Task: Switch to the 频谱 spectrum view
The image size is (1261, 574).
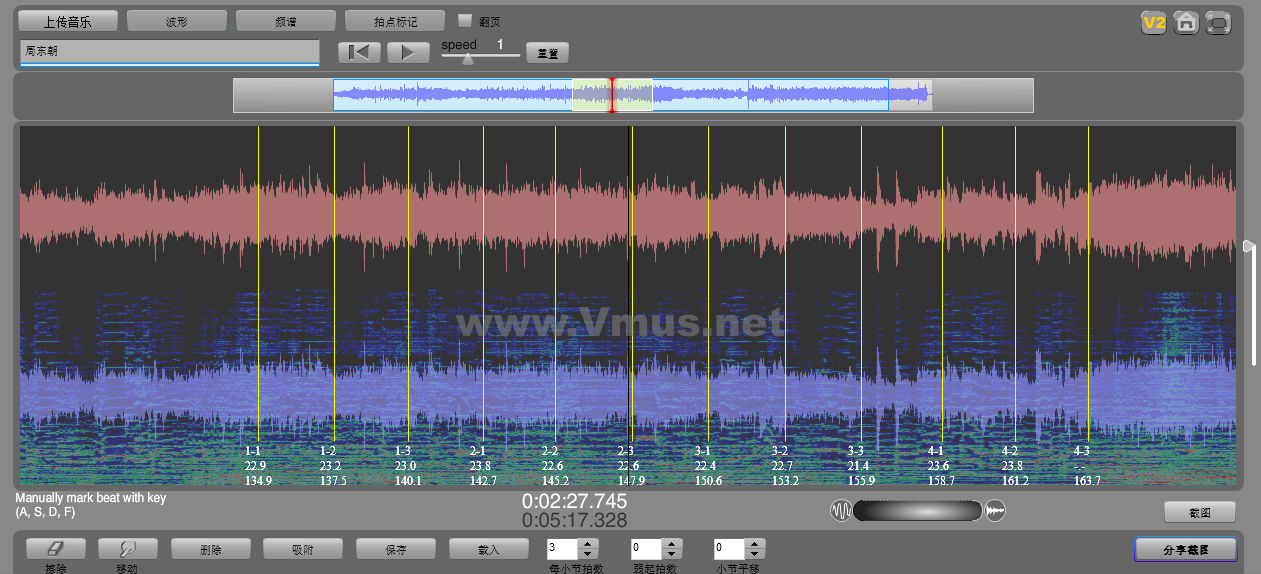Action: (x=285, y=21)
